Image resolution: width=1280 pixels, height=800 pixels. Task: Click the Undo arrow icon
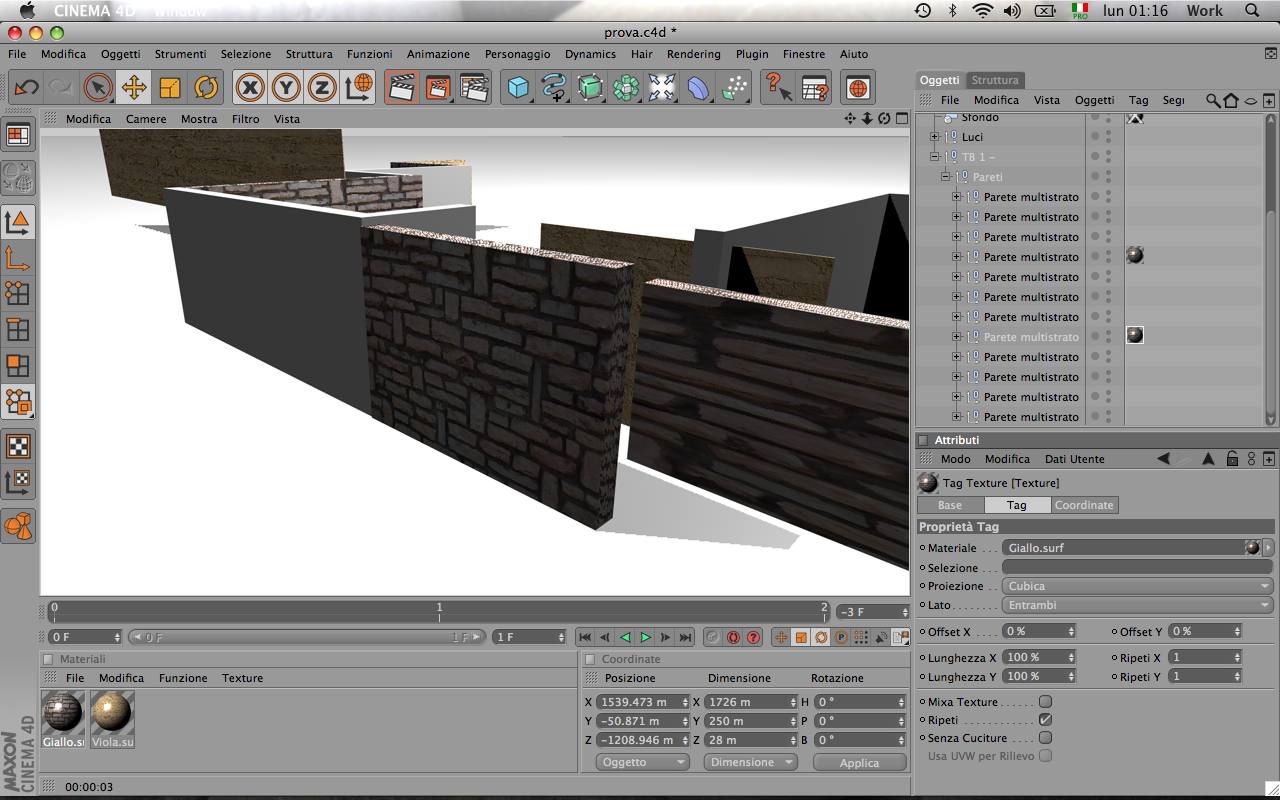pyautogui.click(x=26, y=88)
